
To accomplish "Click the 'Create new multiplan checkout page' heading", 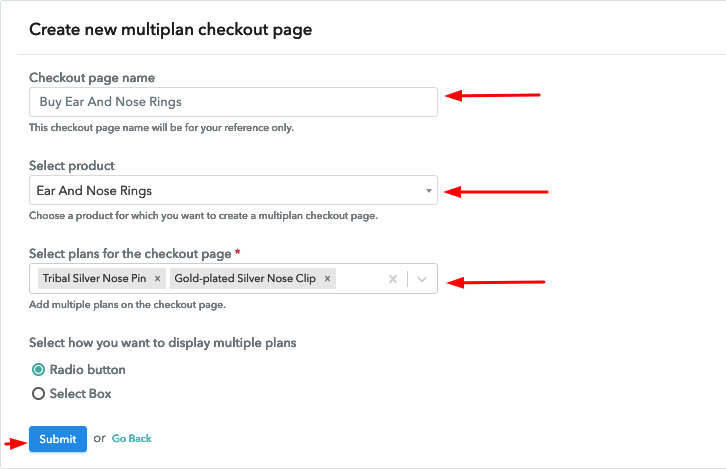I will (170, 30).
